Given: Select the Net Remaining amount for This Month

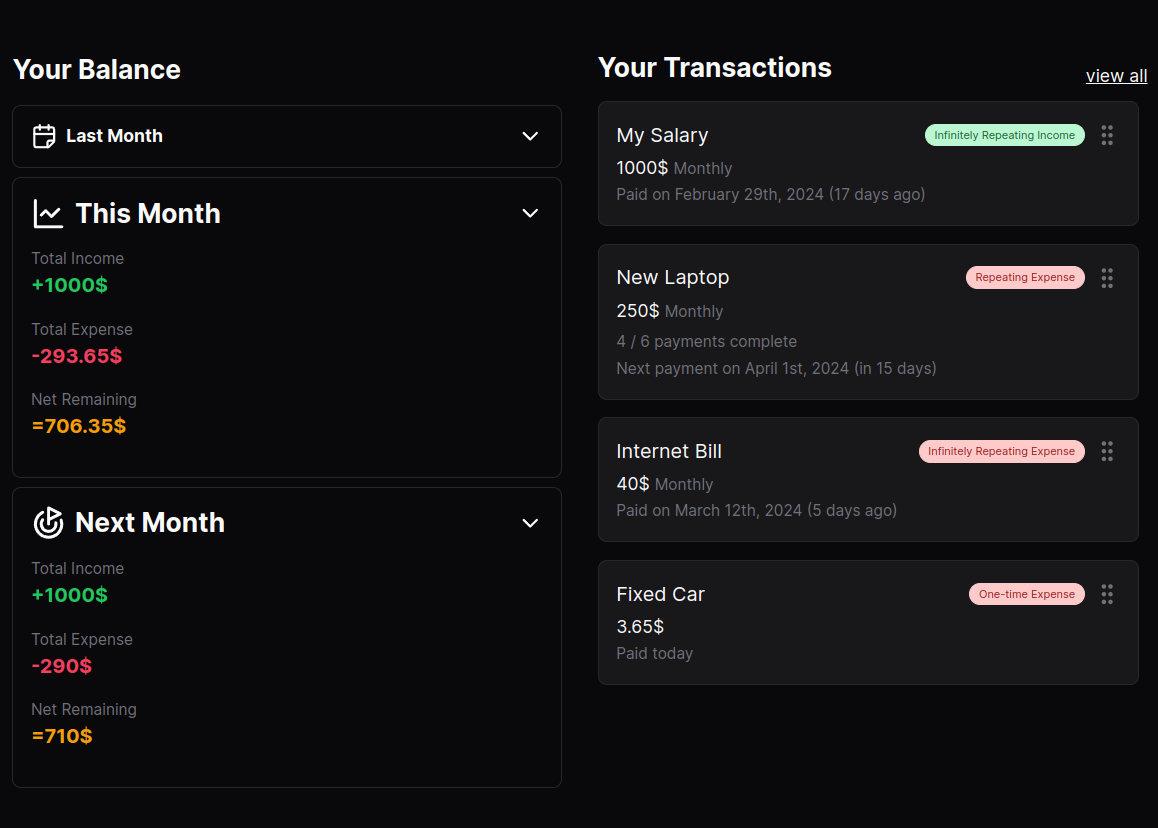Looking at the screenshot, I should tap(79, 425).
